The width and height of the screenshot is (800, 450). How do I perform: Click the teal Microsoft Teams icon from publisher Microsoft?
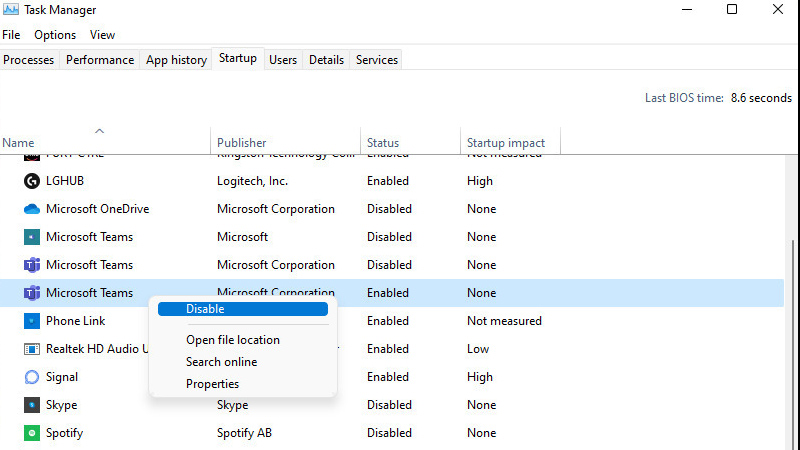coord(32,237)
